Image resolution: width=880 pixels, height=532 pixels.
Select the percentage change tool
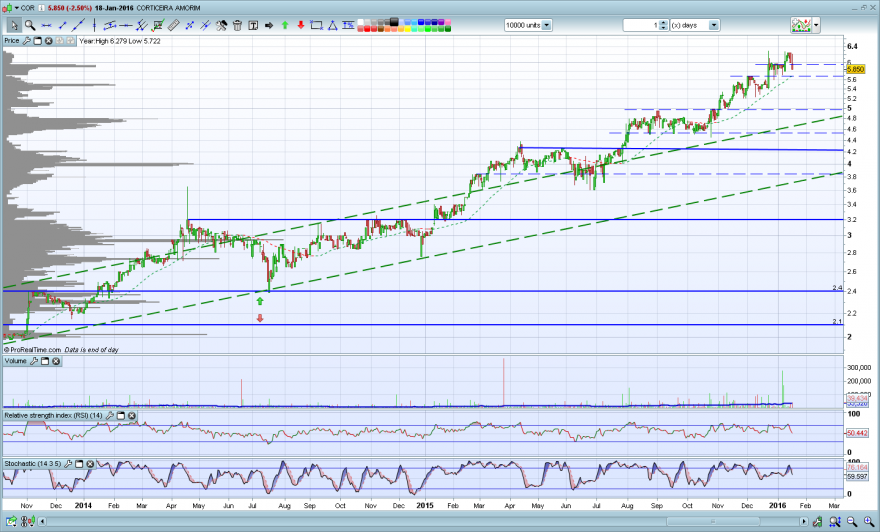(348, 25)
